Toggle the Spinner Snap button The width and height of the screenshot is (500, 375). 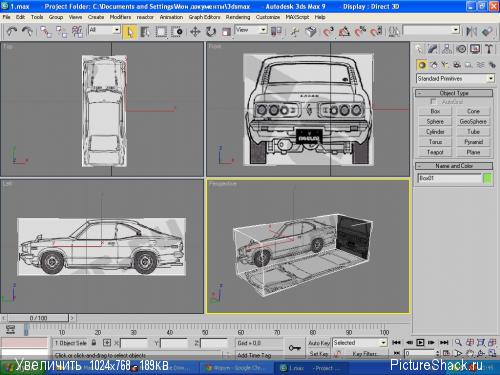376,32
